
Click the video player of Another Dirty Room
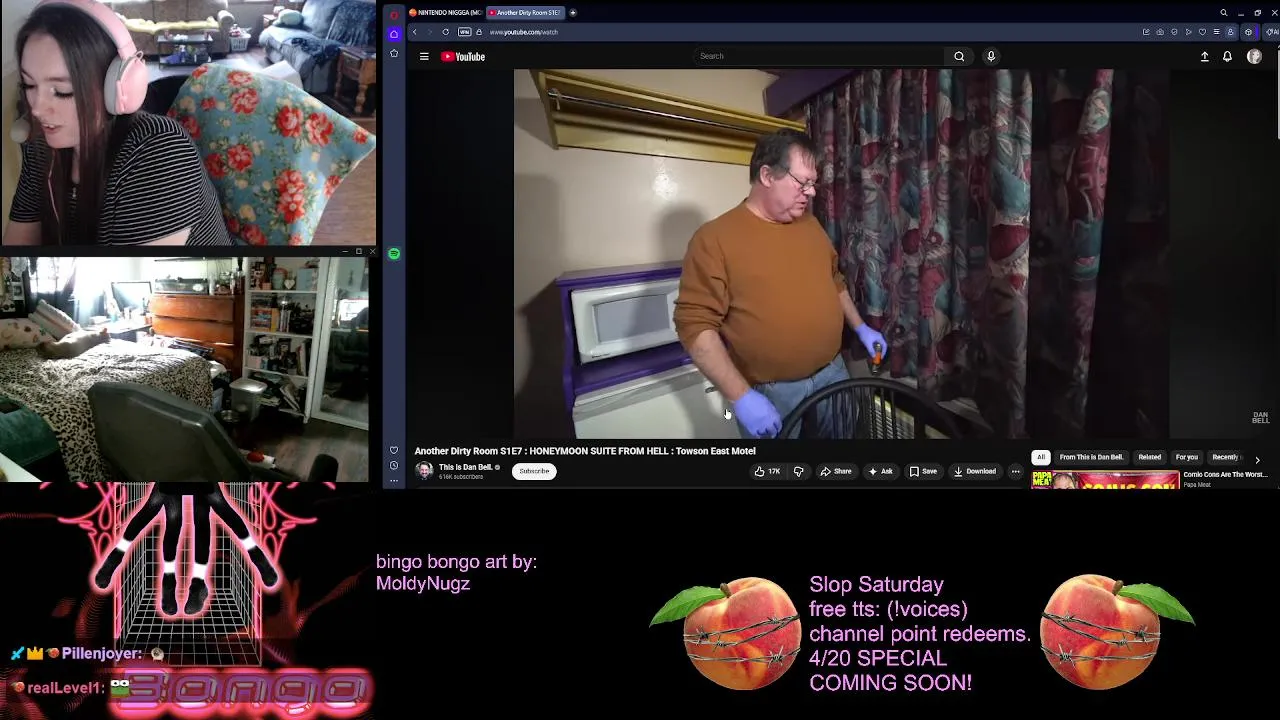pyautogui.click(x=841, y=254)
